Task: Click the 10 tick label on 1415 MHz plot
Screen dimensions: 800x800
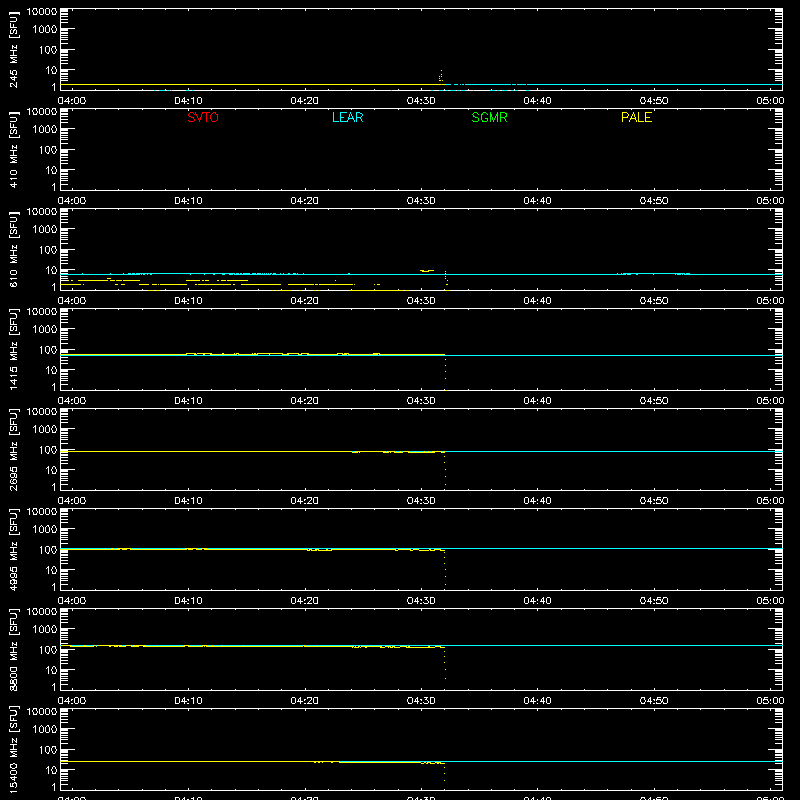Action: [x=51, y=370]
